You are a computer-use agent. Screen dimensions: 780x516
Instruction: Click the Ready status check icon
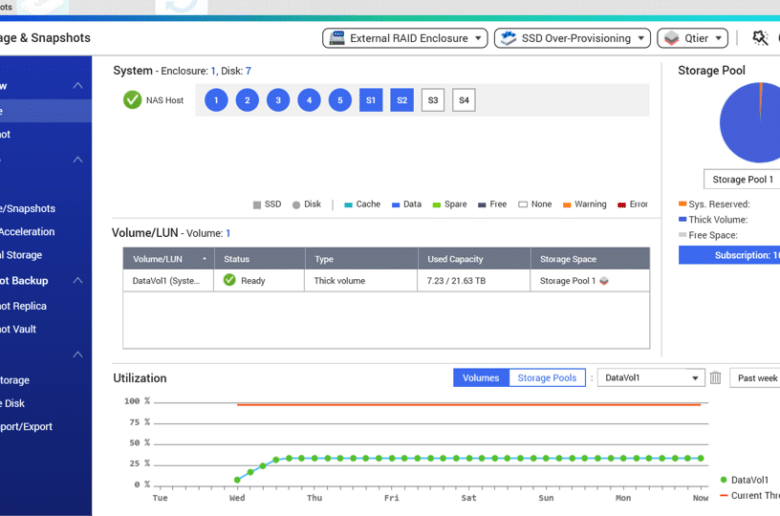pos(229,280)
